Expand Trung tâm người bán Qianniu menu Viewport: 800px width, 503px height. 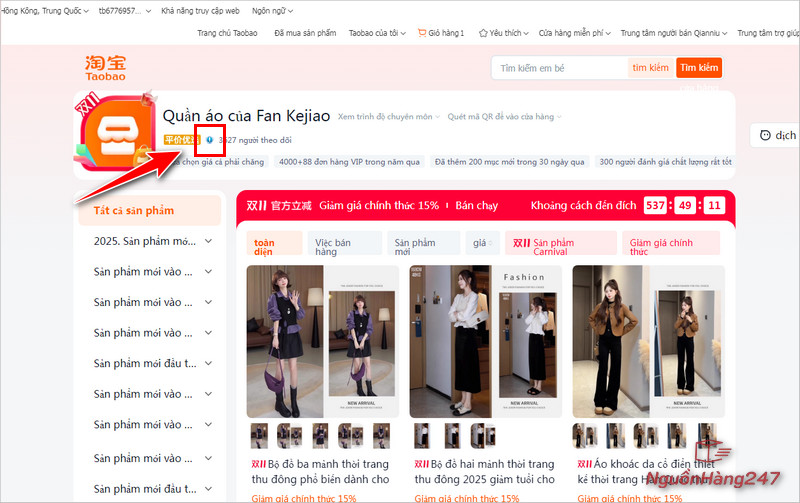[673, 33]
